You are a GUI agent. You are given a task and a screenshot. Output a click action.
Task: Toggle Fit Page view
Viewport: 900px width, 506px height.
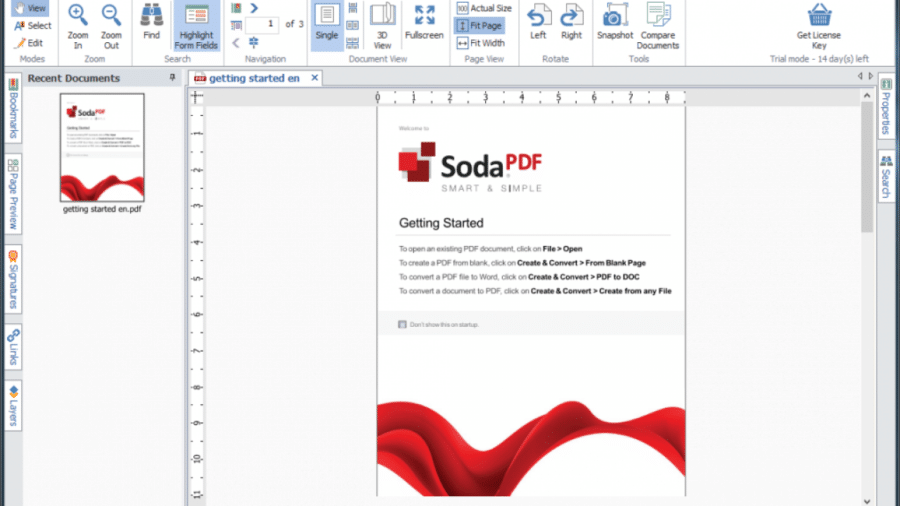click(x=479, y=26)
